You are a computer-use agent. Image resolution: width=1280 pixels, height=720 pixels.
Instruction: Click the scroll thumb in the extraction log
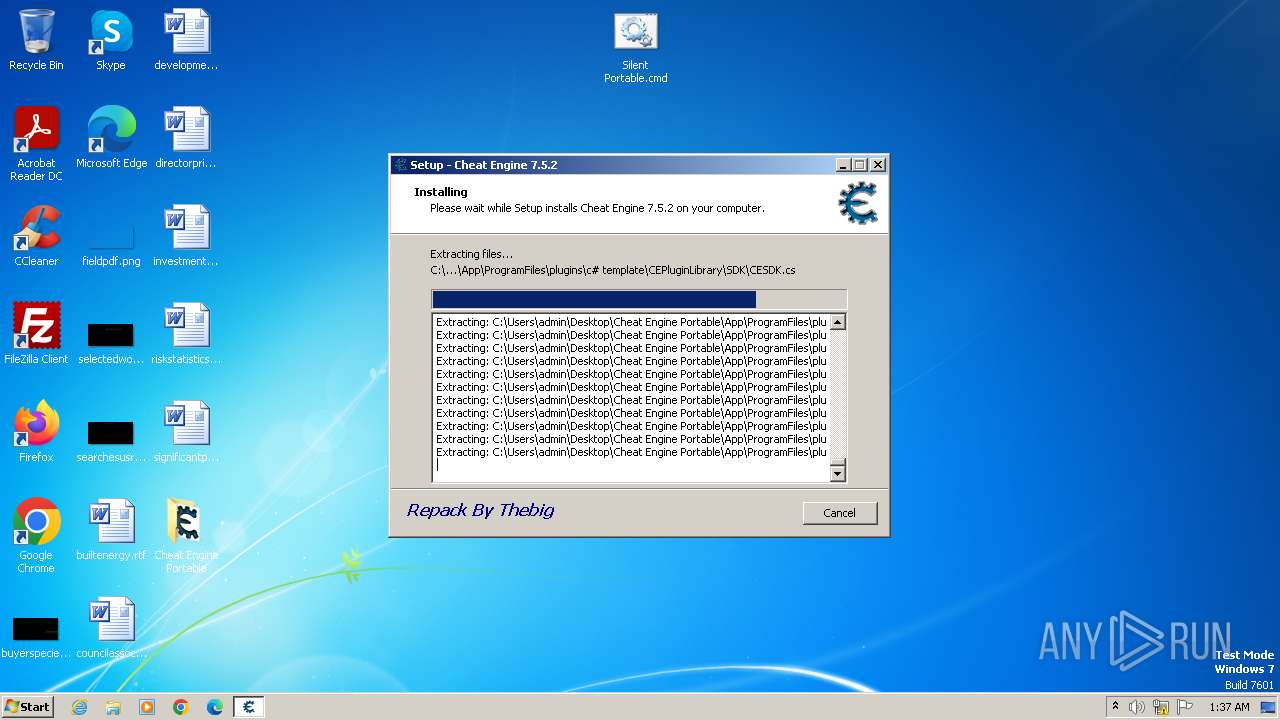[x=838, y=463]
